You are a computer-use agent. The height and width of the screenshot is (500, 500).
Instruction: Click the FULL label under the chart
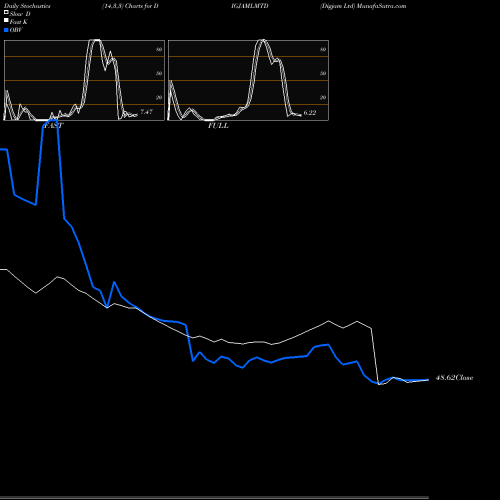click(218, 126)
